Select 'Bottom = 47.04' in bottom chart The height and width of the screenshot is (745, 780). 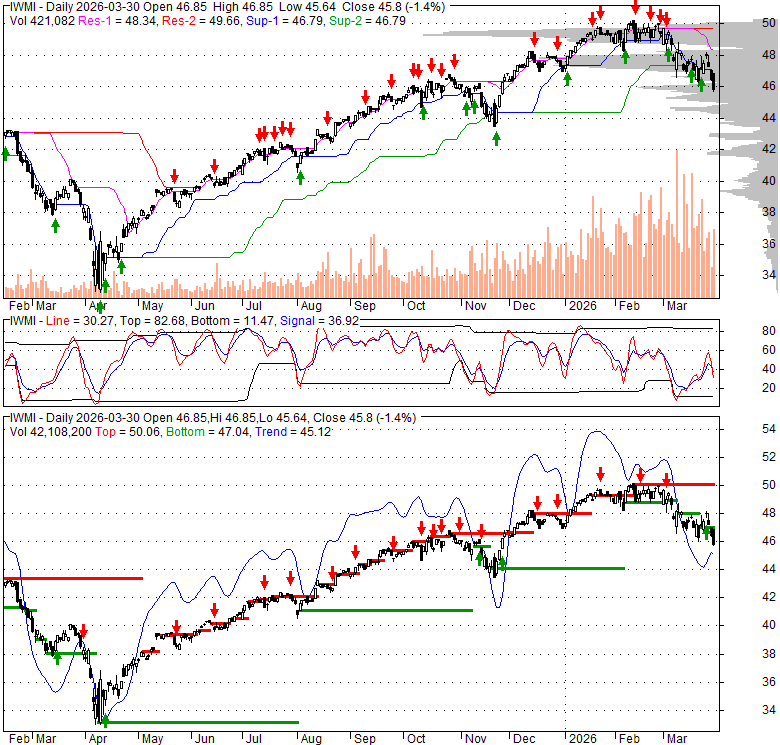coord(207,432)
